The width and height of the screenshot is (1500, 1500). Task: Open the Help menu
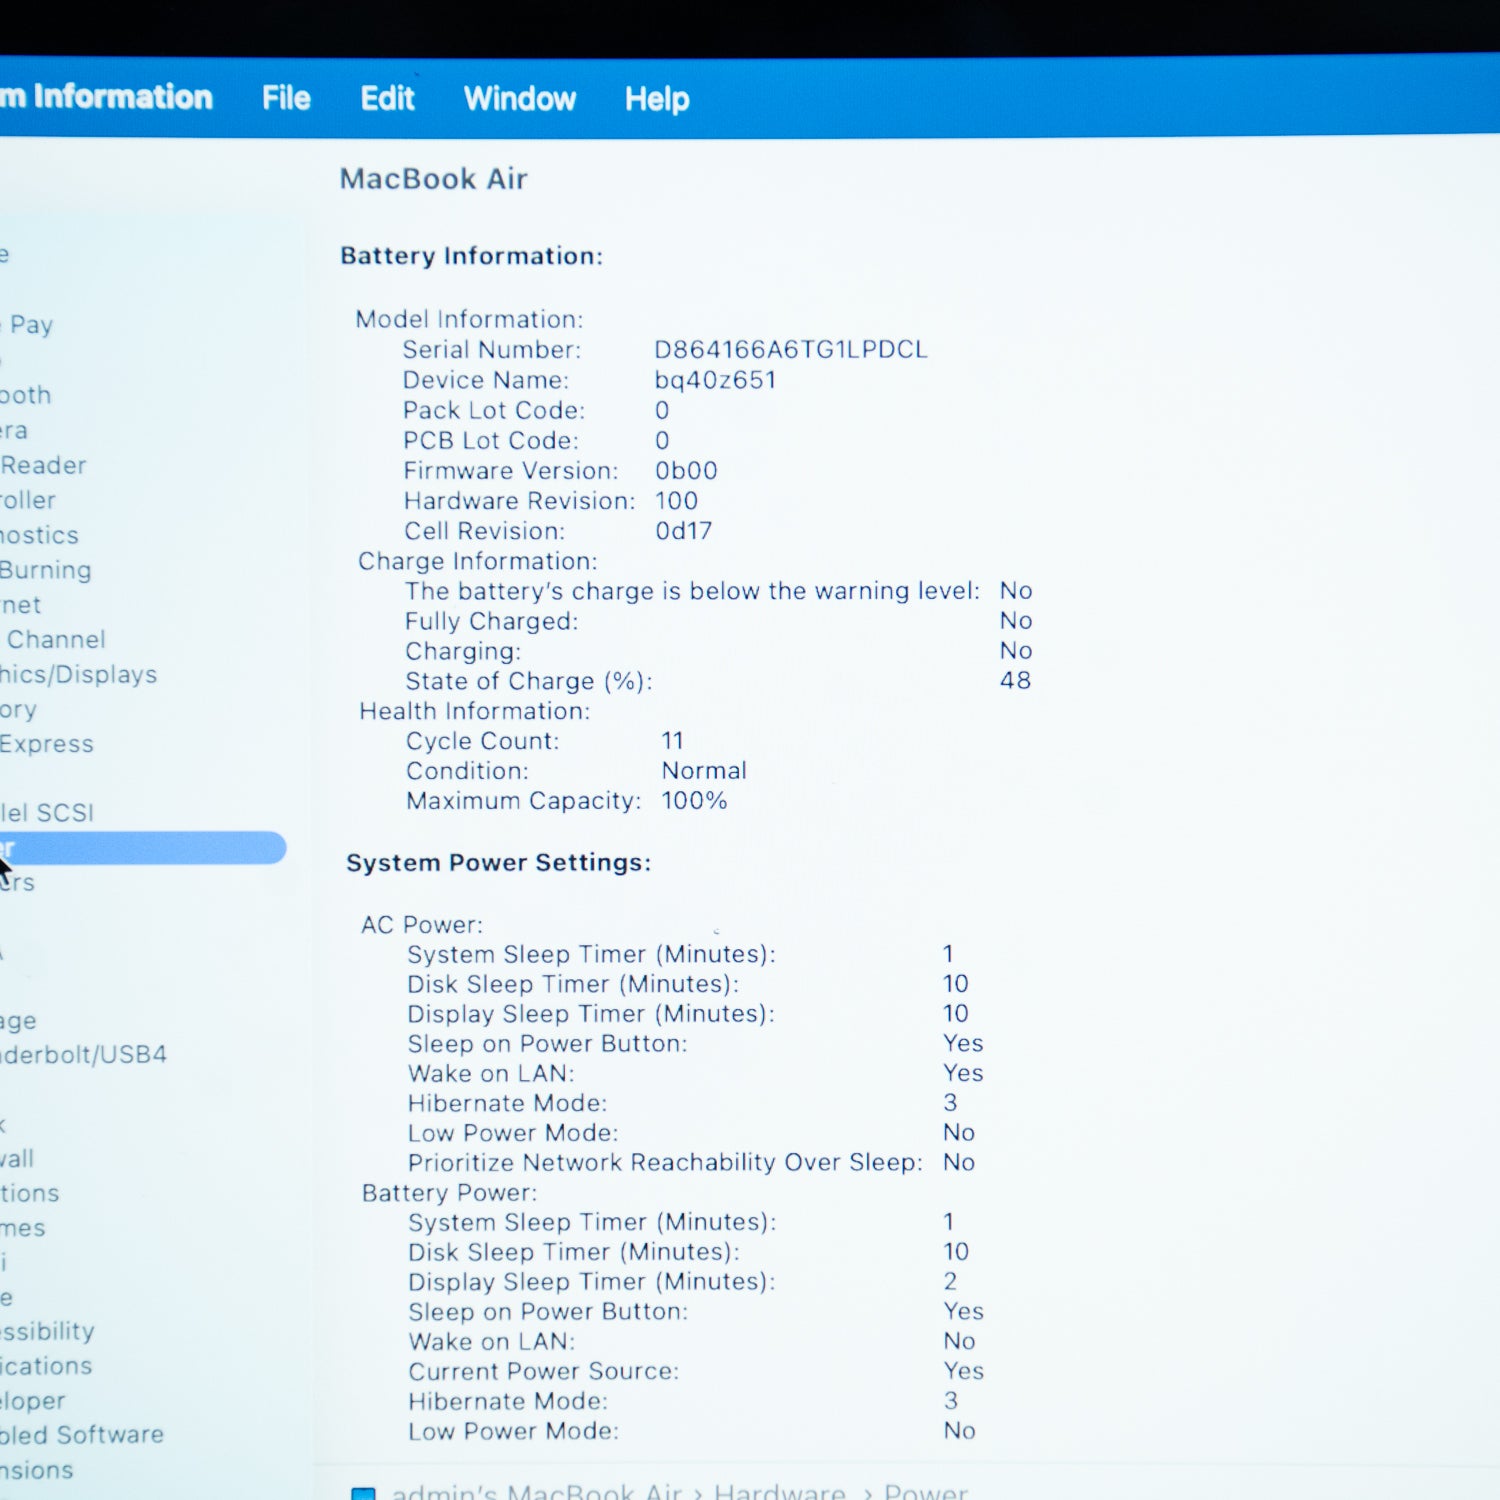657,99
